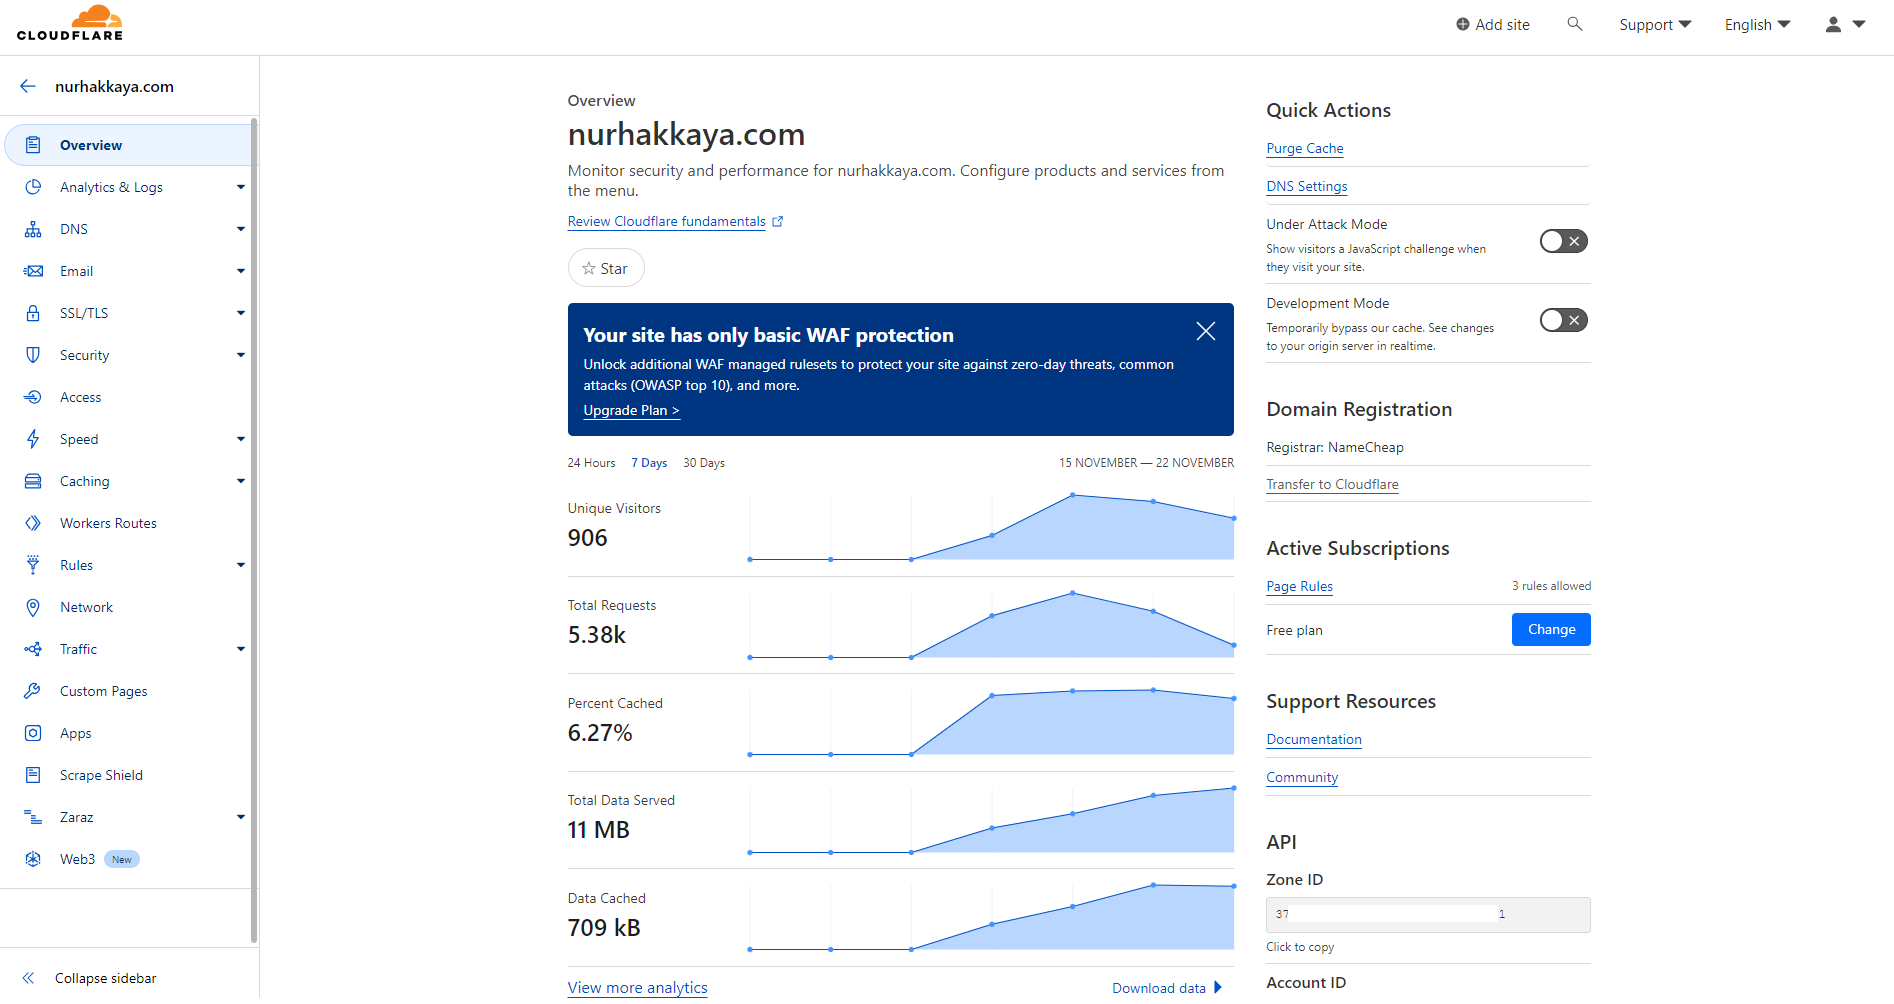
Task: Open Workers Routes in sidebar
Action: coord(108,523)
